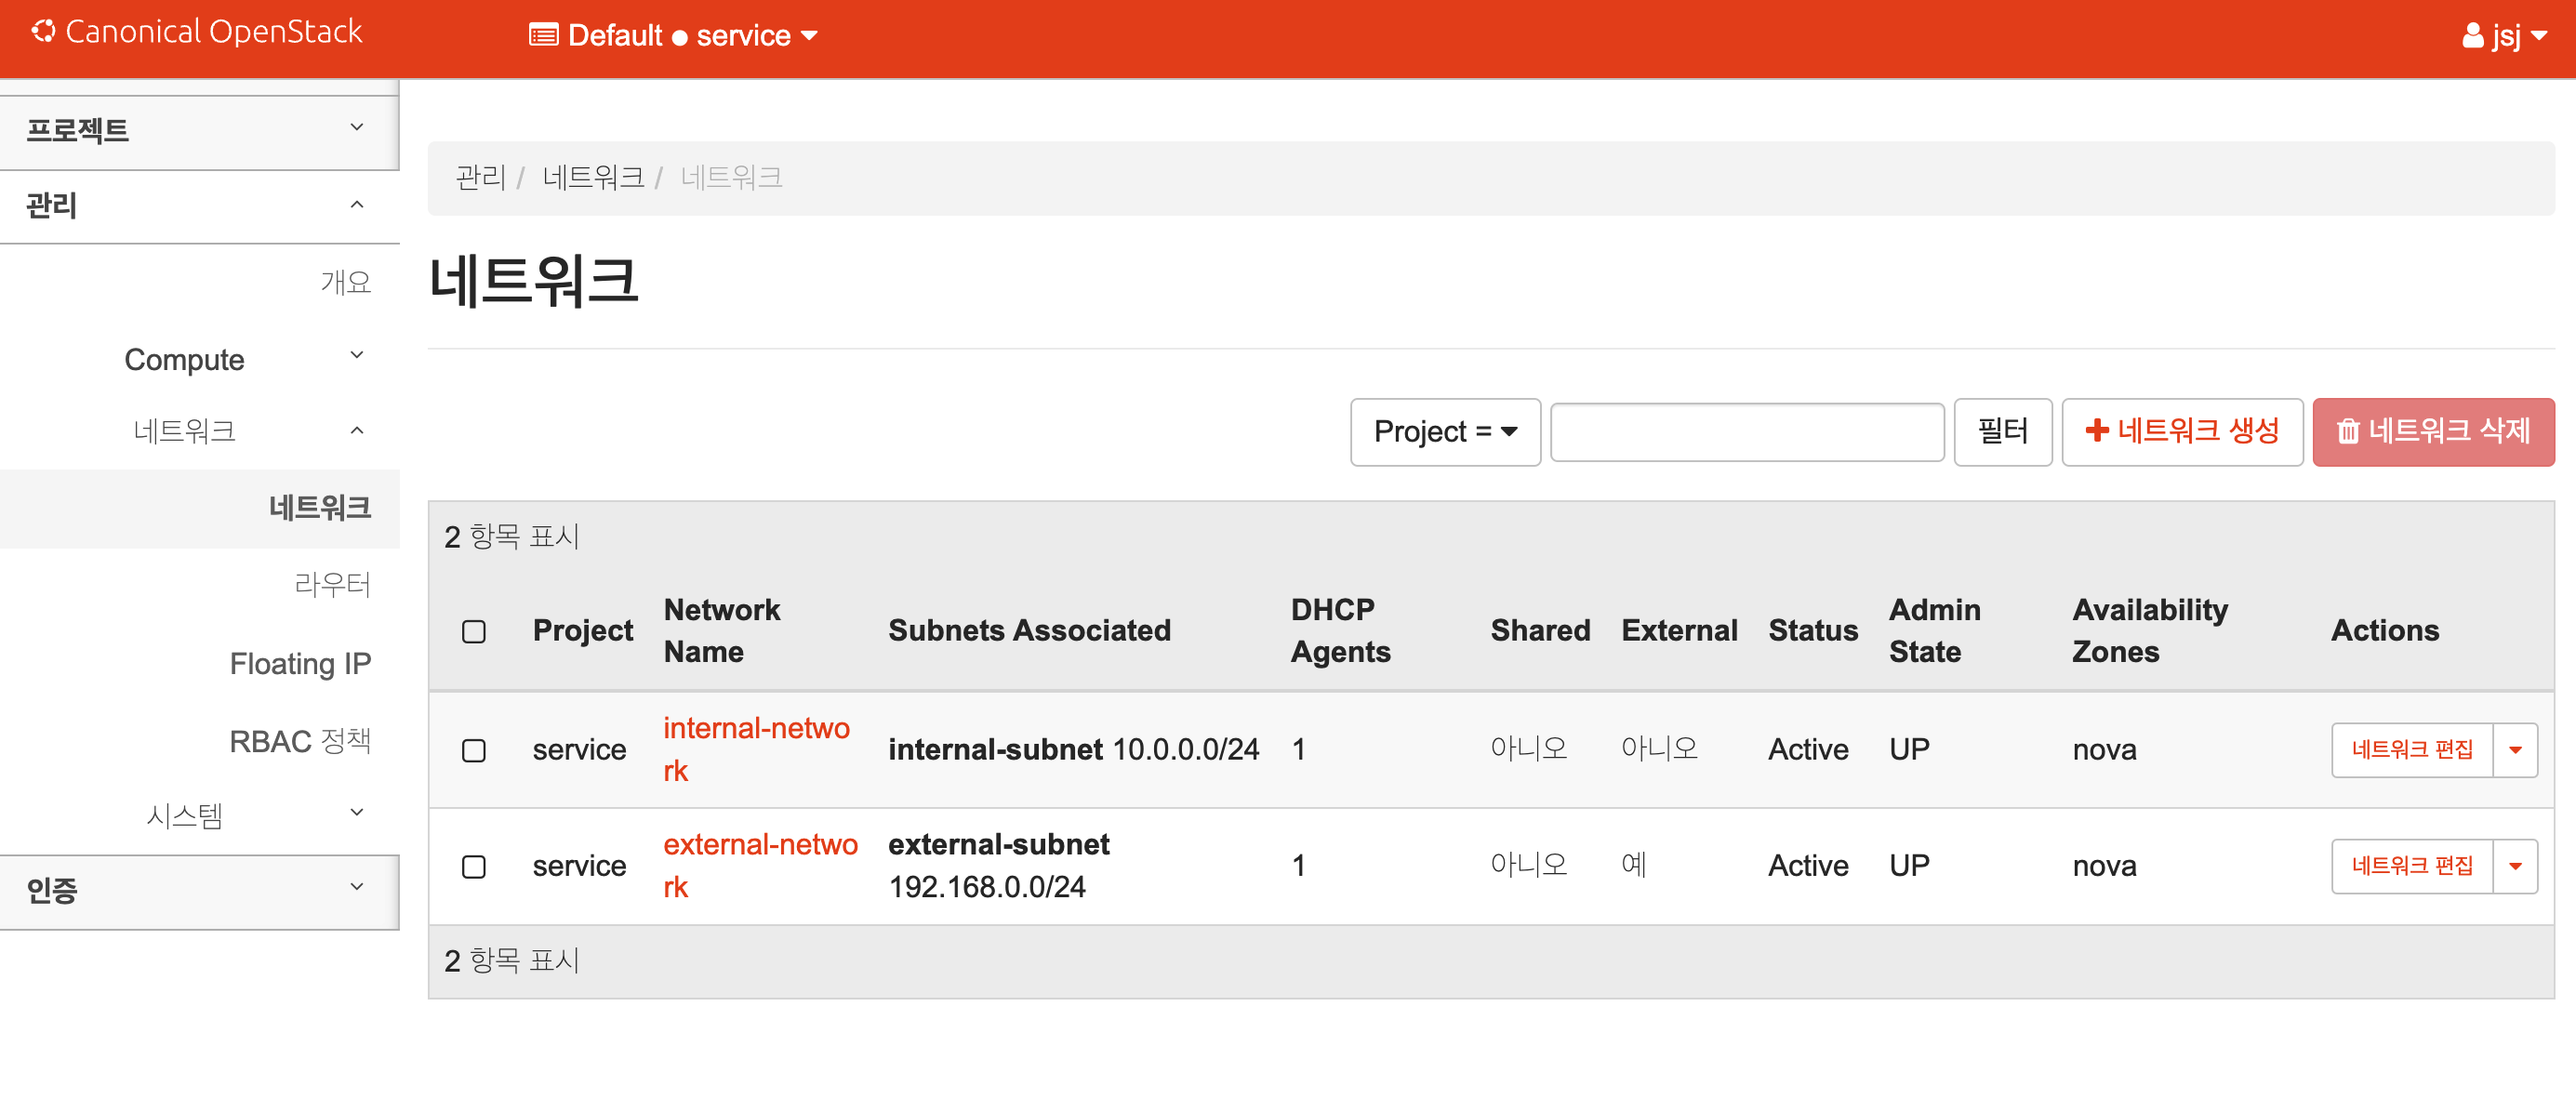The width and height of the screenshot is (2576, 1099).
Task: Click the user avatar icon next to jsj
Action: pos(2472,36)
